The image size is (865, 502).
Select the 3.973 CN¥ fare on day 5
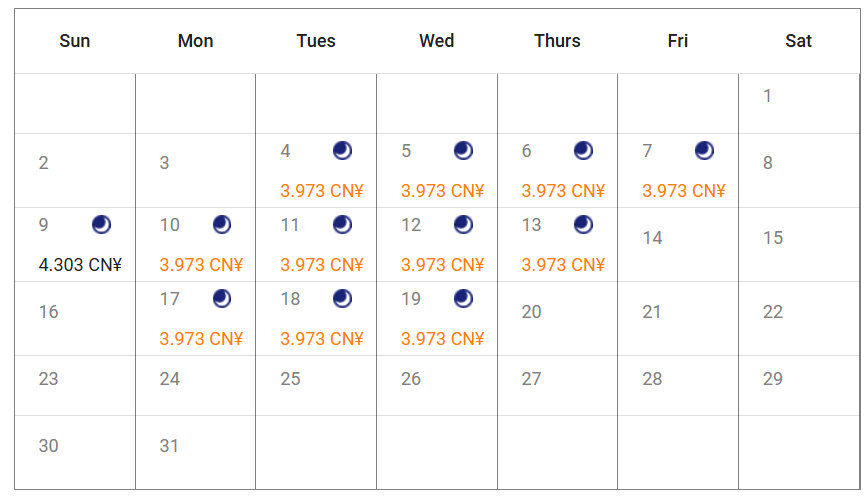coord(442,191)
